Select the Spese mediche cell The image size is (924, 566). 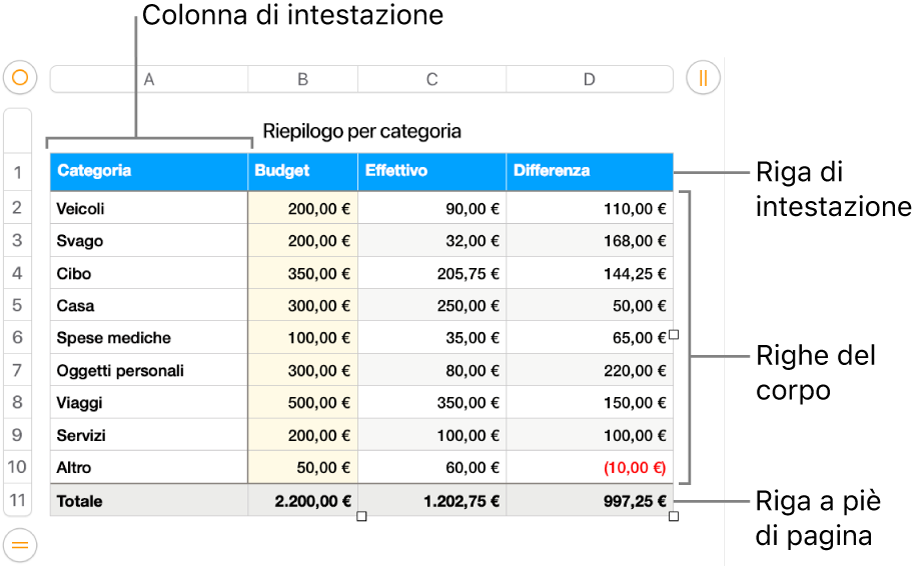pos(149,337)
